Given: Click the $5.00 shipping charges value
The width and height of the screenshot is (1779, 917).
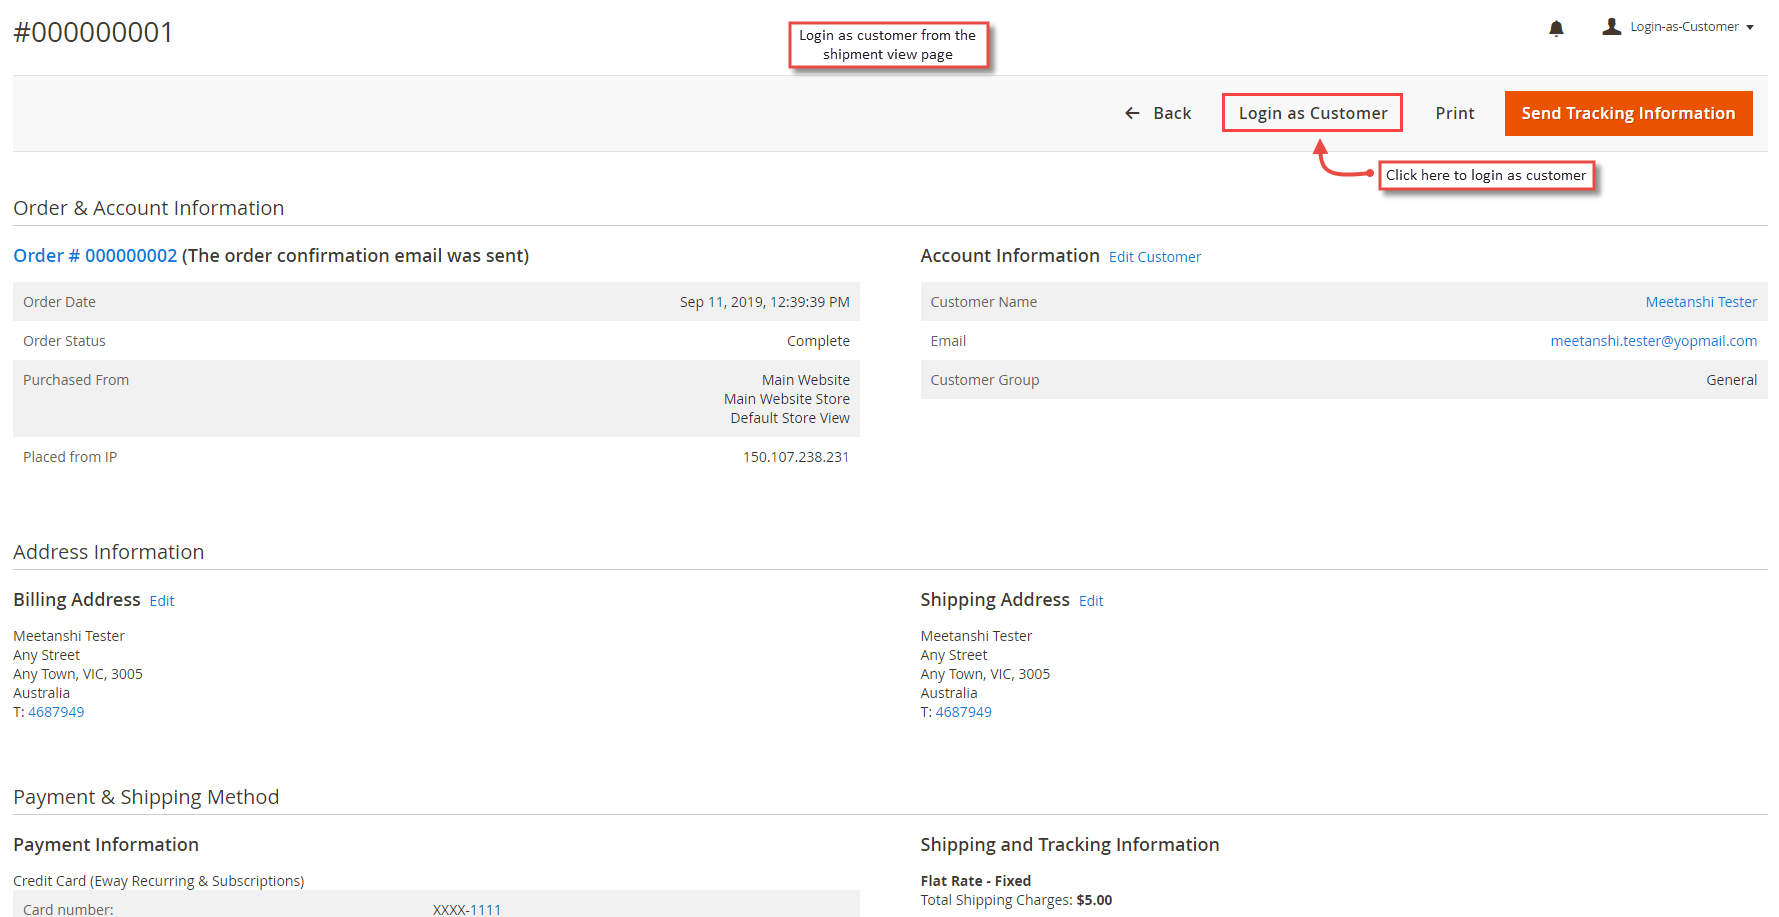Looking at the screenshot, I should pyautogui.click(x=1094, y=900).
